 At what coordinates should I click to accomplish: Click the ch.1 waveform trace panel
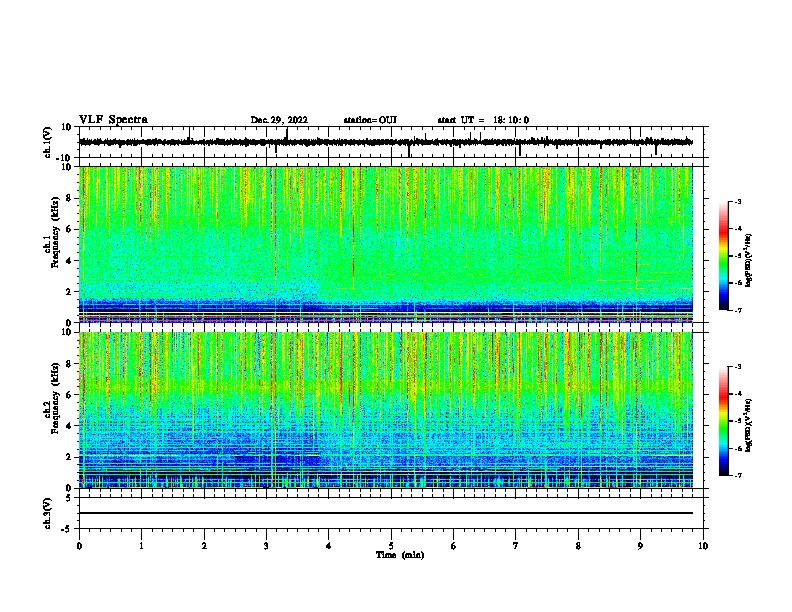click(x=391, y=142)
